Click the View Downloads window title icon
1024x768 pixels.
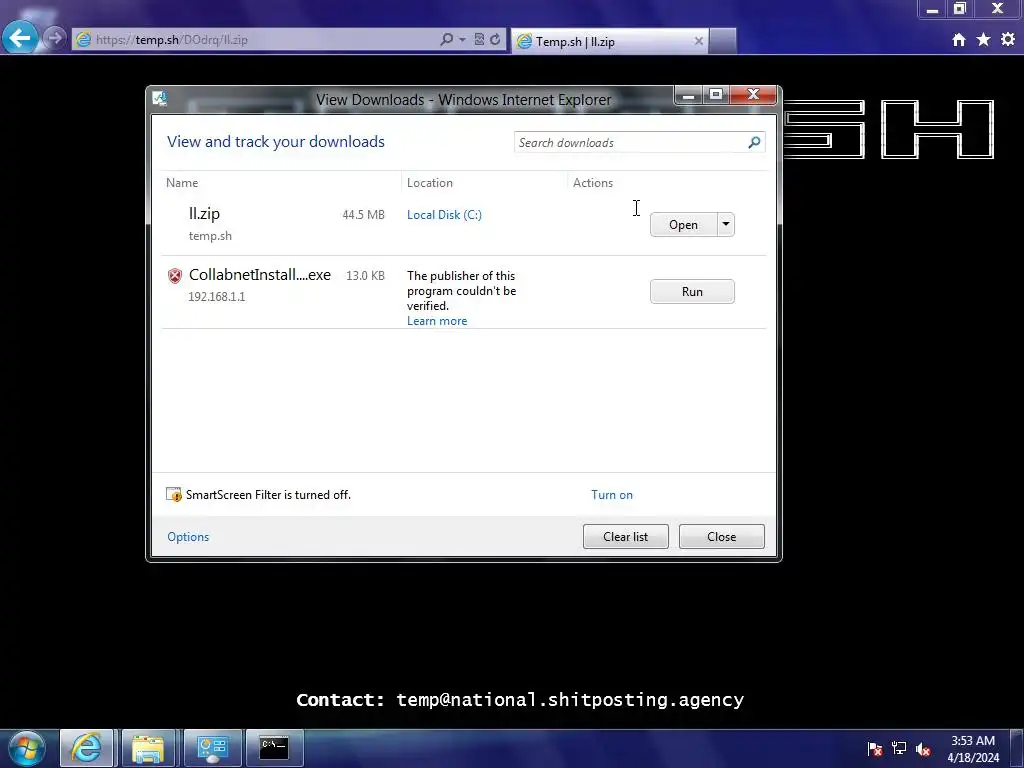[160, 99]
